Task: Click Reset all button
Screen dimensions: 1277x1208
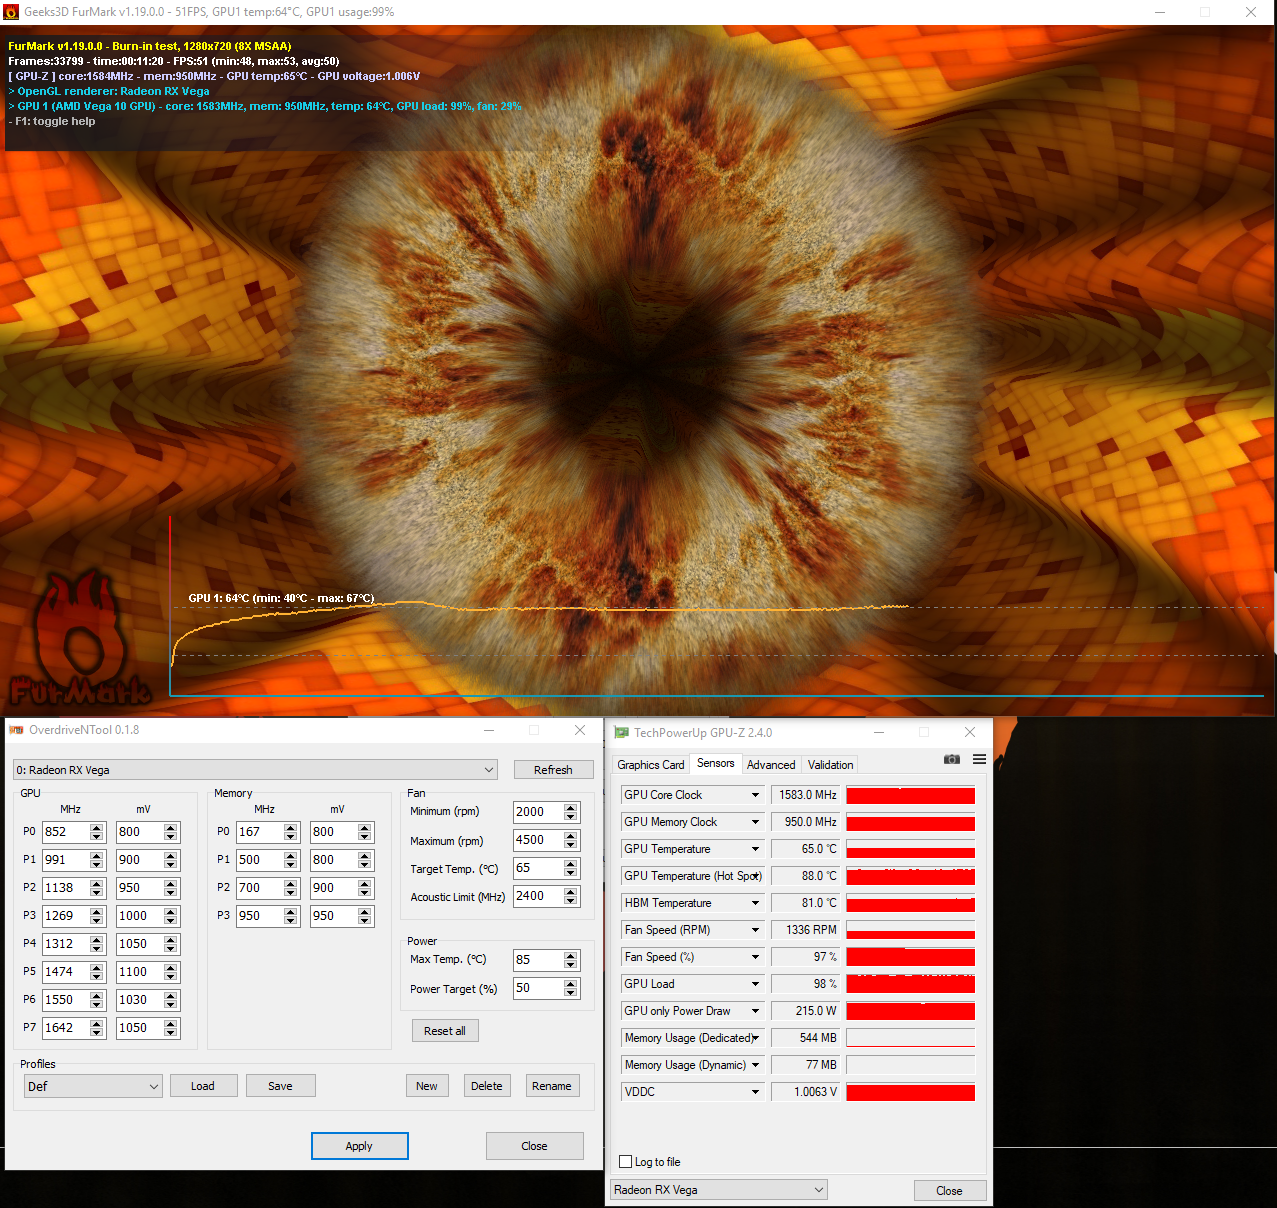Action: (445, 1031)
